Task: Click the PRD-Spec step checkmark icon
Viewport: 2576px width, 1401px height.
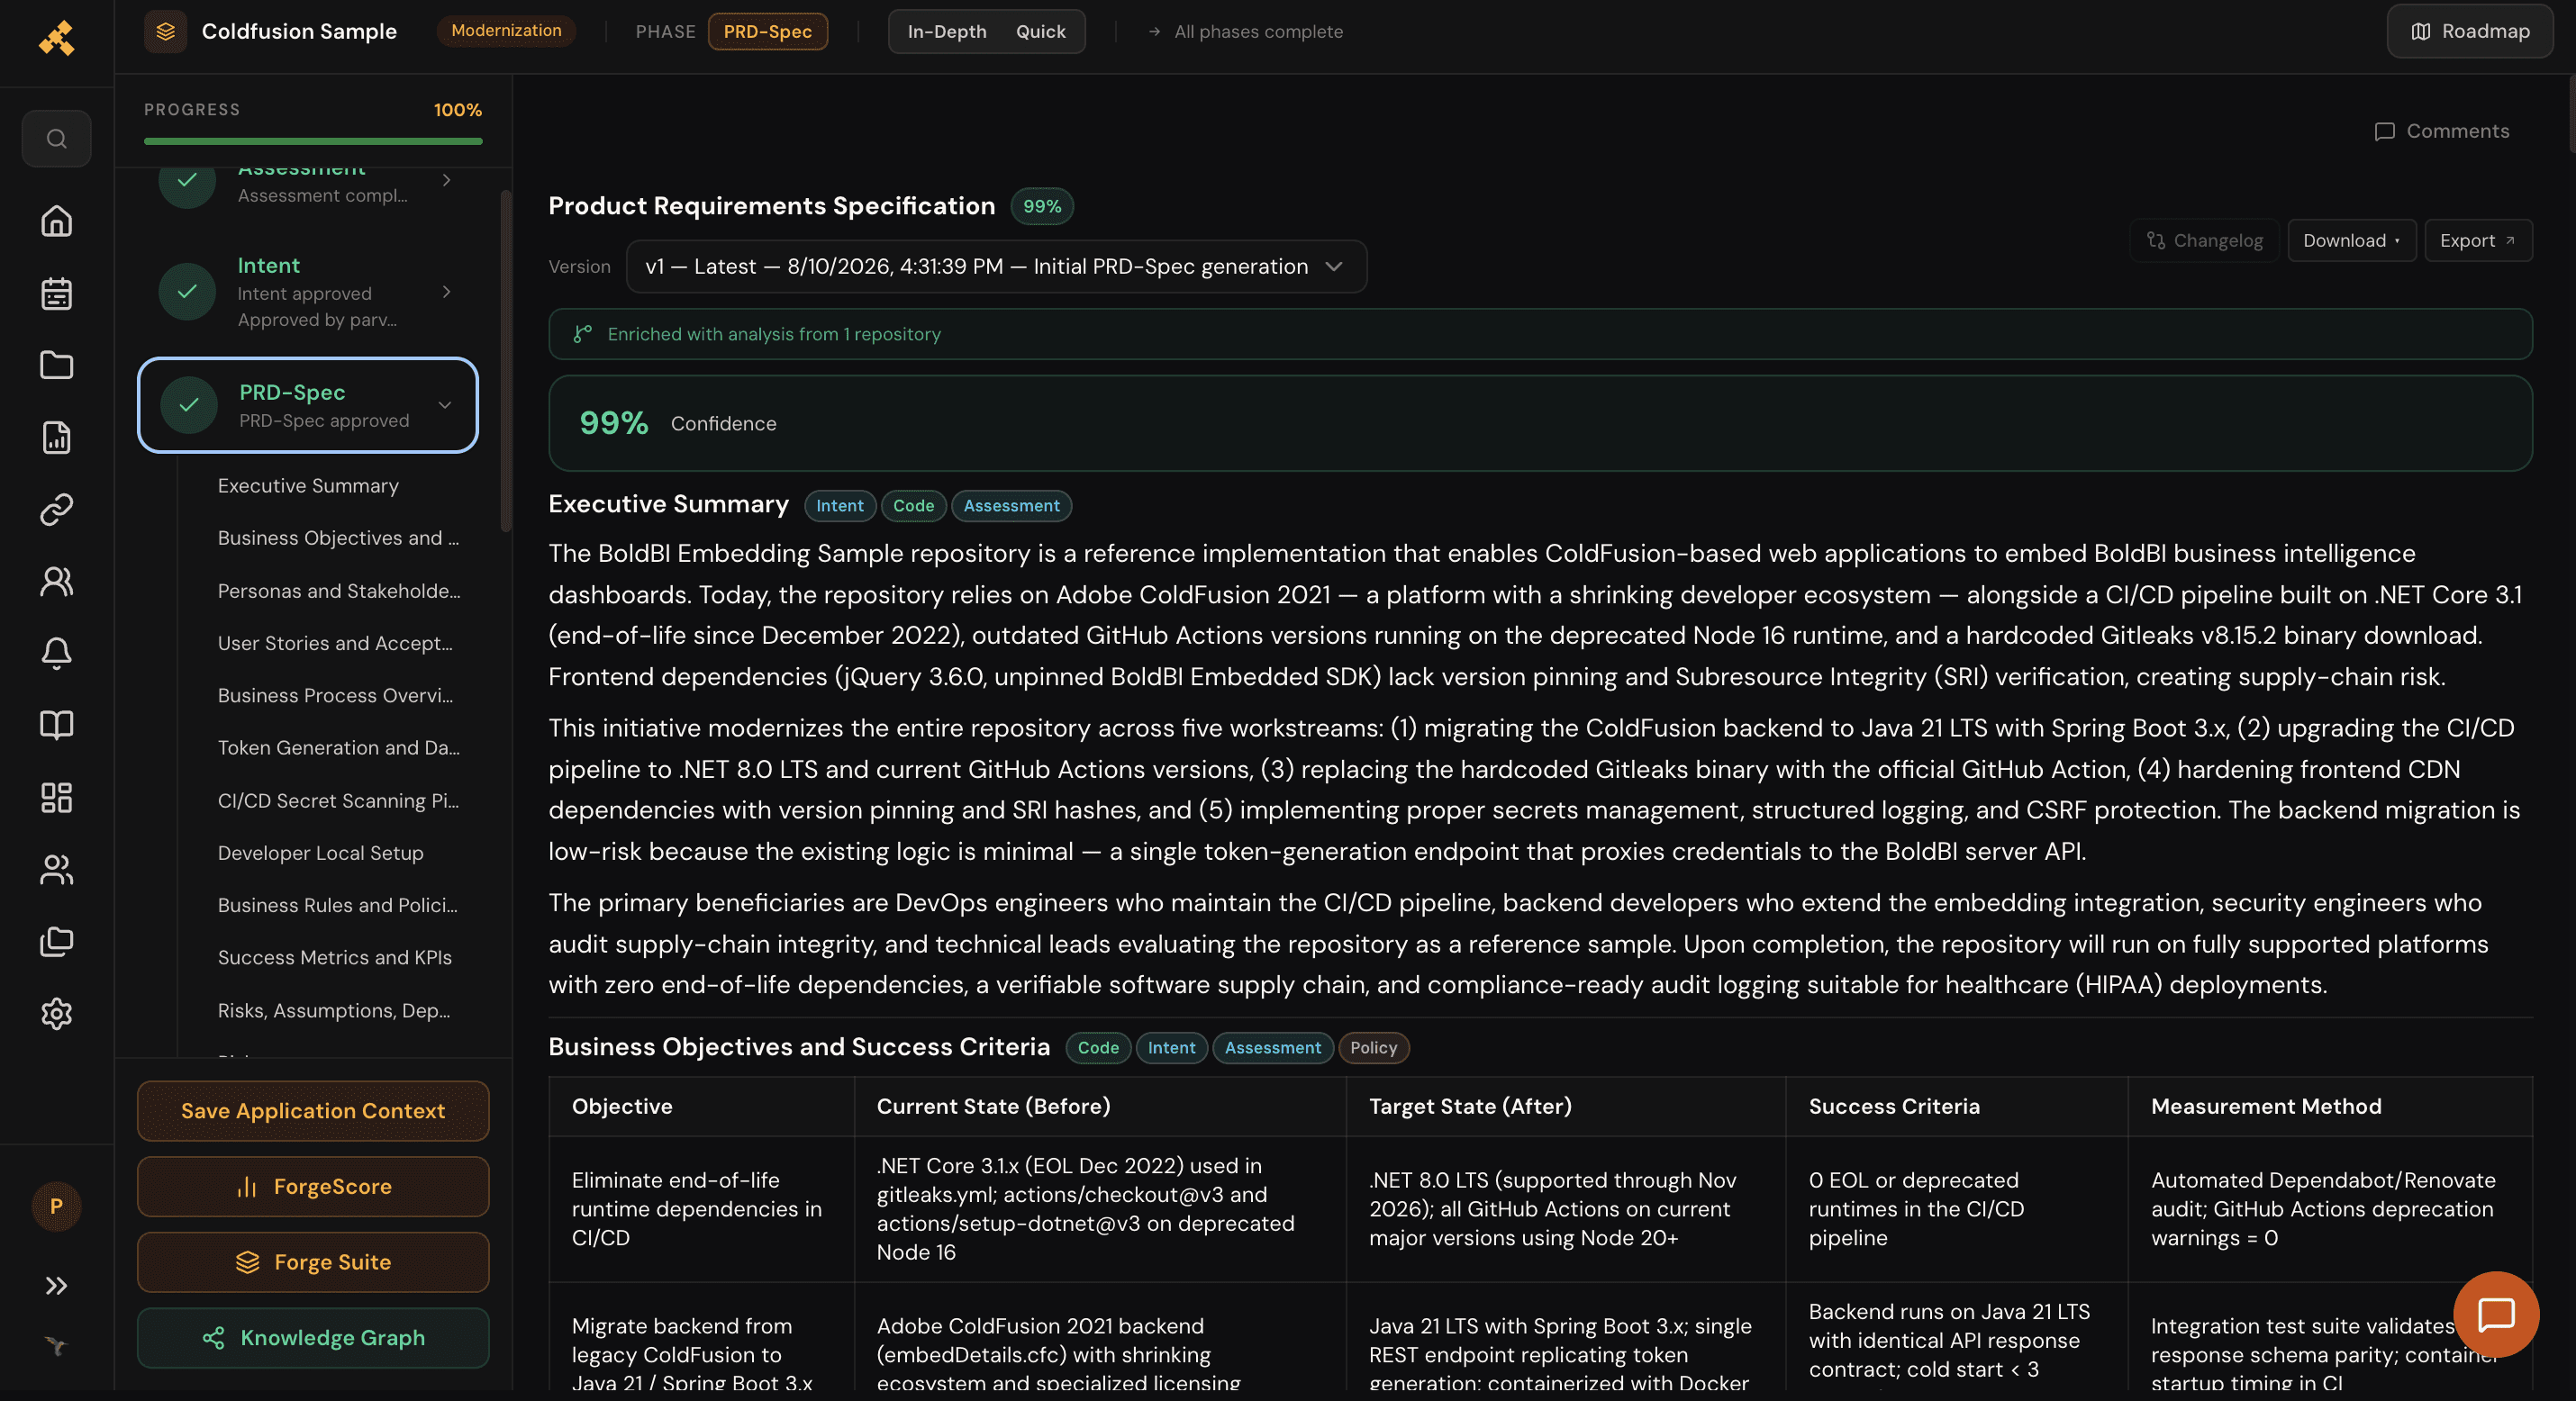Action: coord(189,405)
